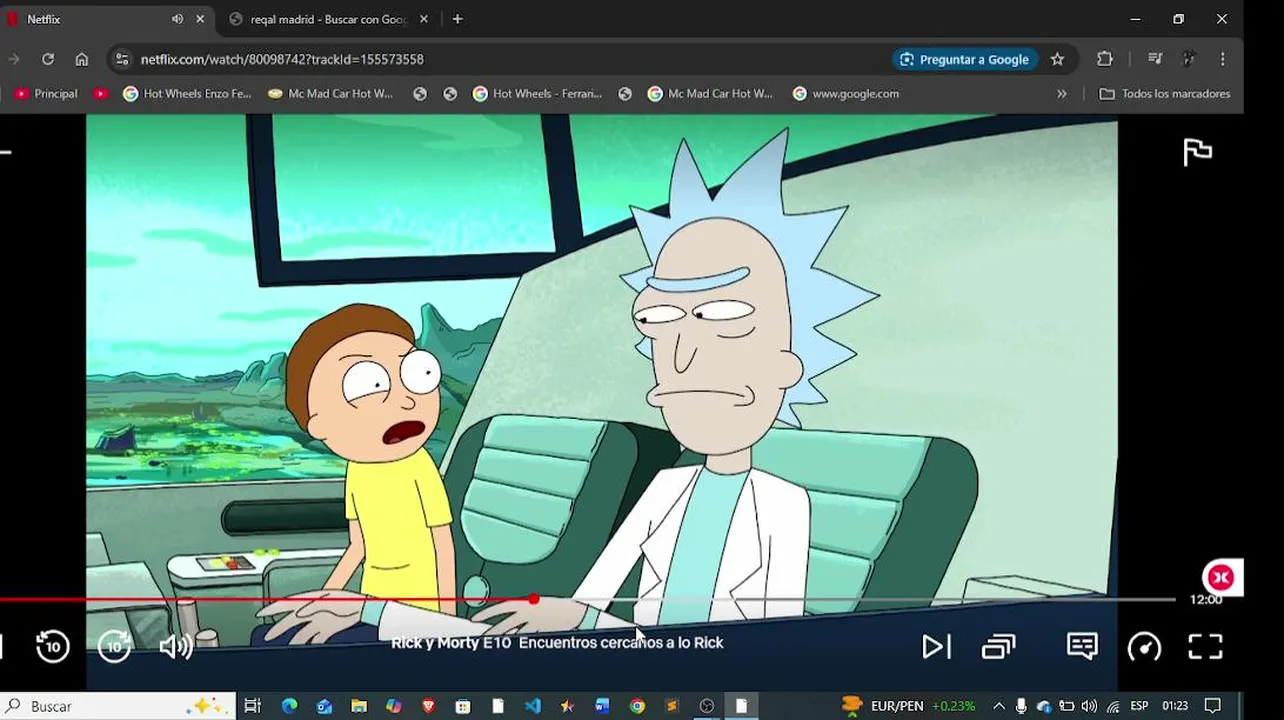Screen dimensions: 1284x720
Task: Open the clock showing 01:23
Action: (1175, 706)
